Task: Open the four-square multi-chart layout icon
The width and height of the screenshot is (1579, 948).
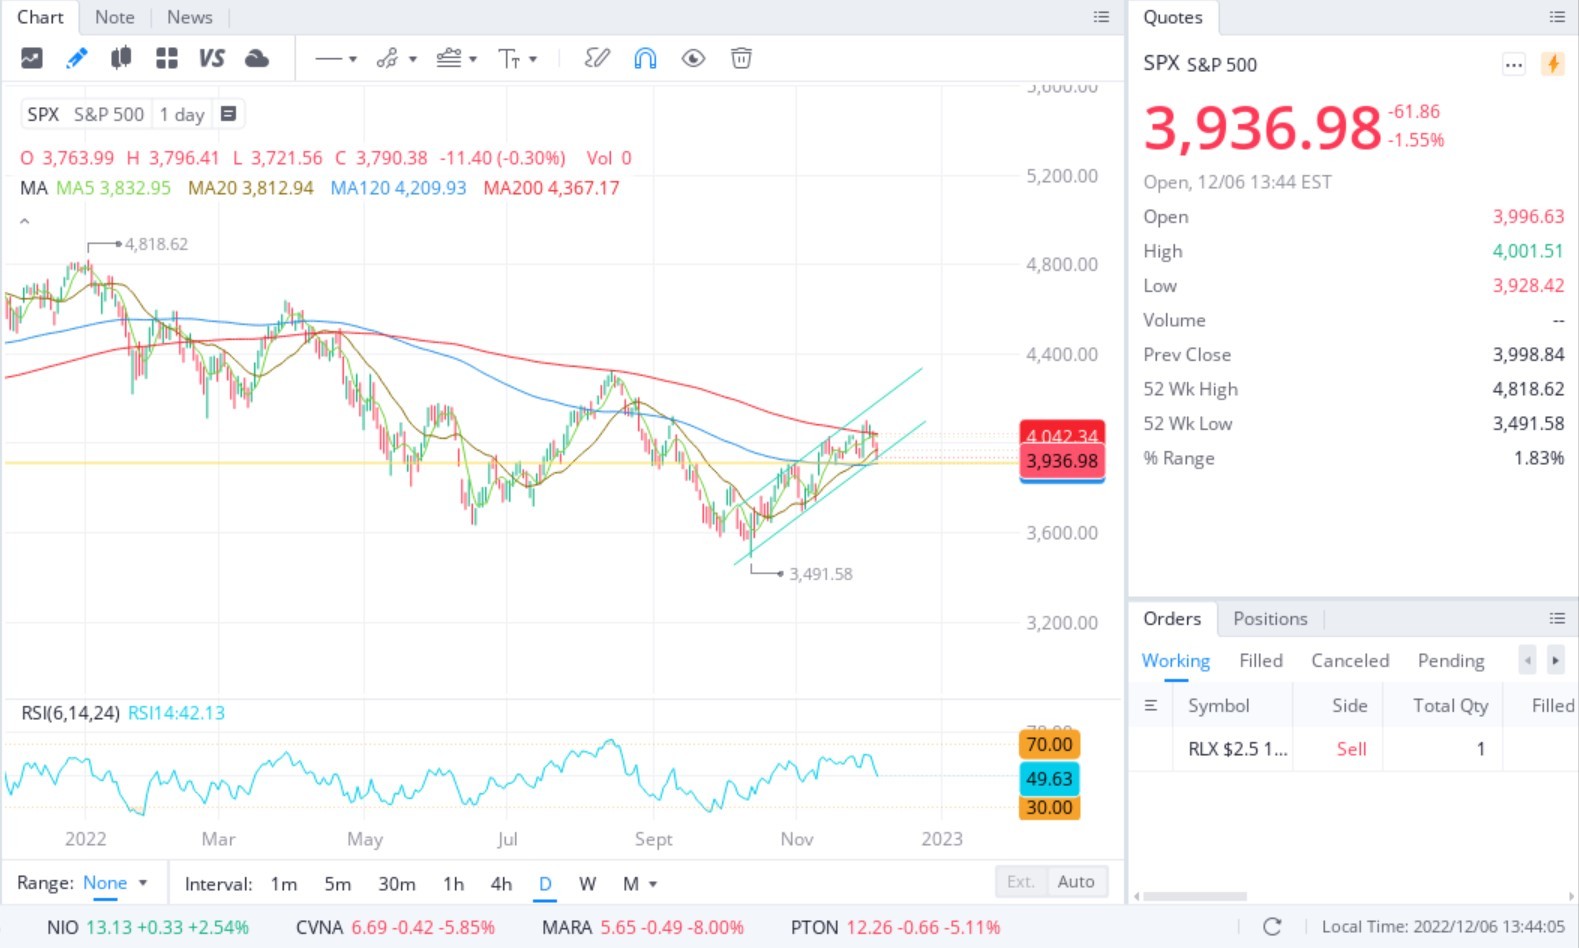Action: pos(166,59)
